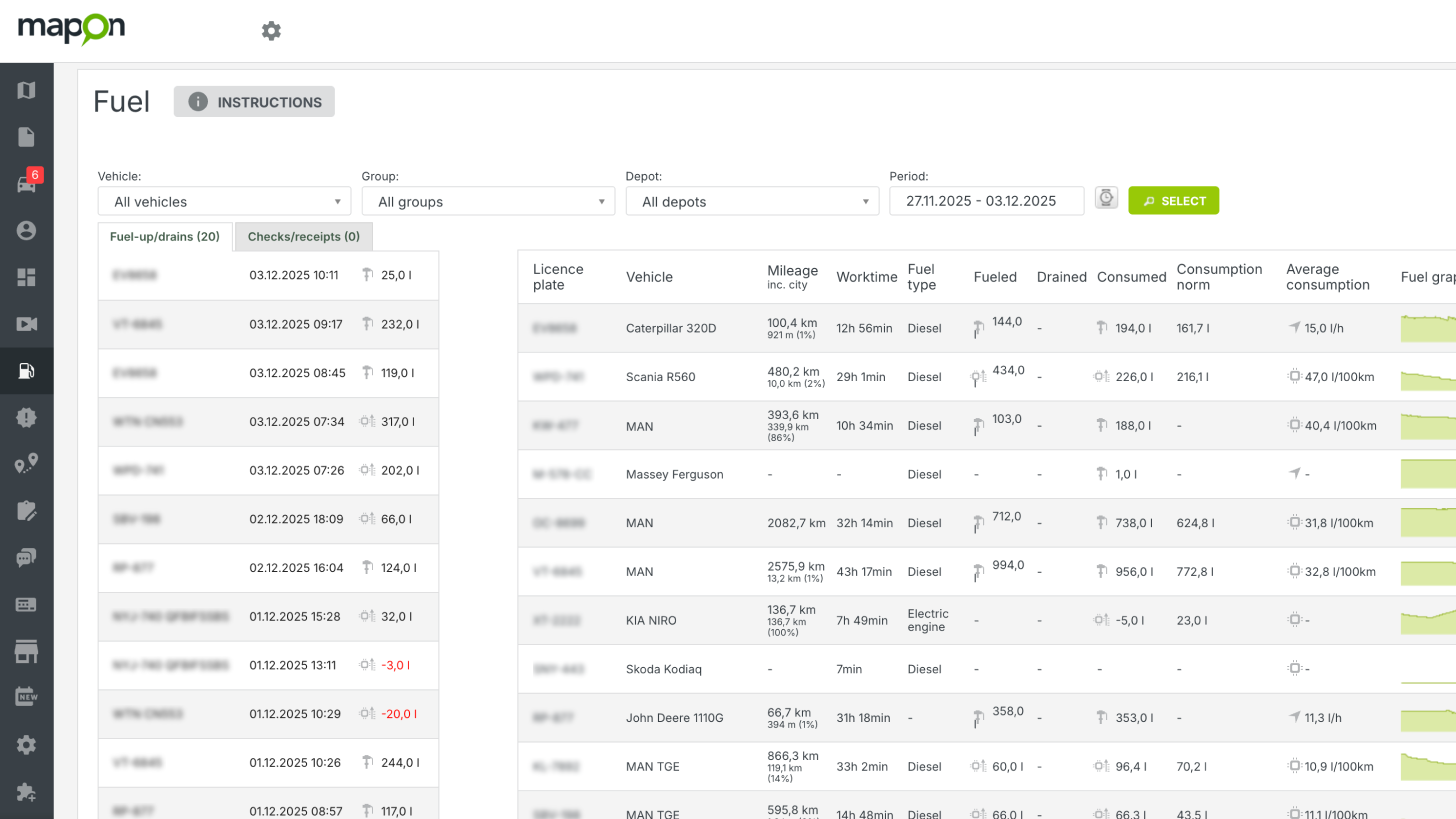This screenshot has height=819, width=1456.
Task: Expand the All depots dropdown
Action: pos(752,200)
